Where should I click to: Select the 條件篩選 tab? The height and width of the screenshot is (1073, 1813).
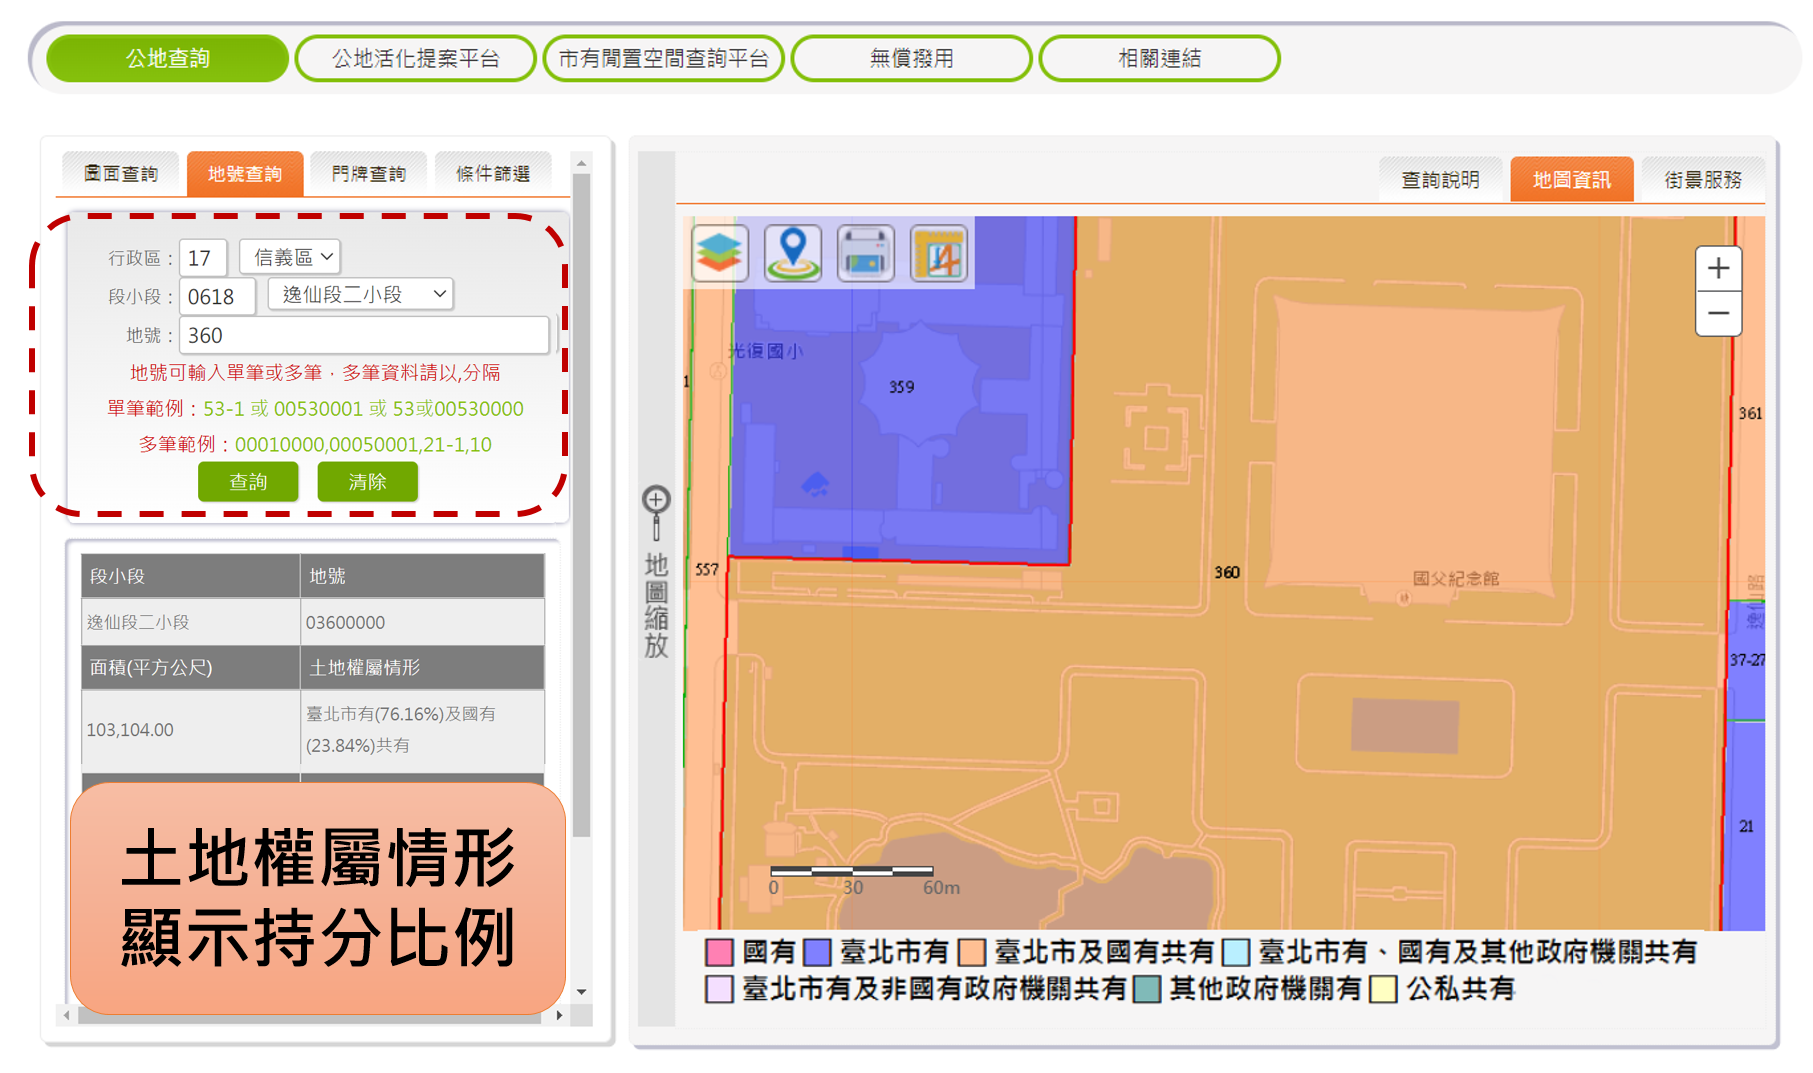493,174
